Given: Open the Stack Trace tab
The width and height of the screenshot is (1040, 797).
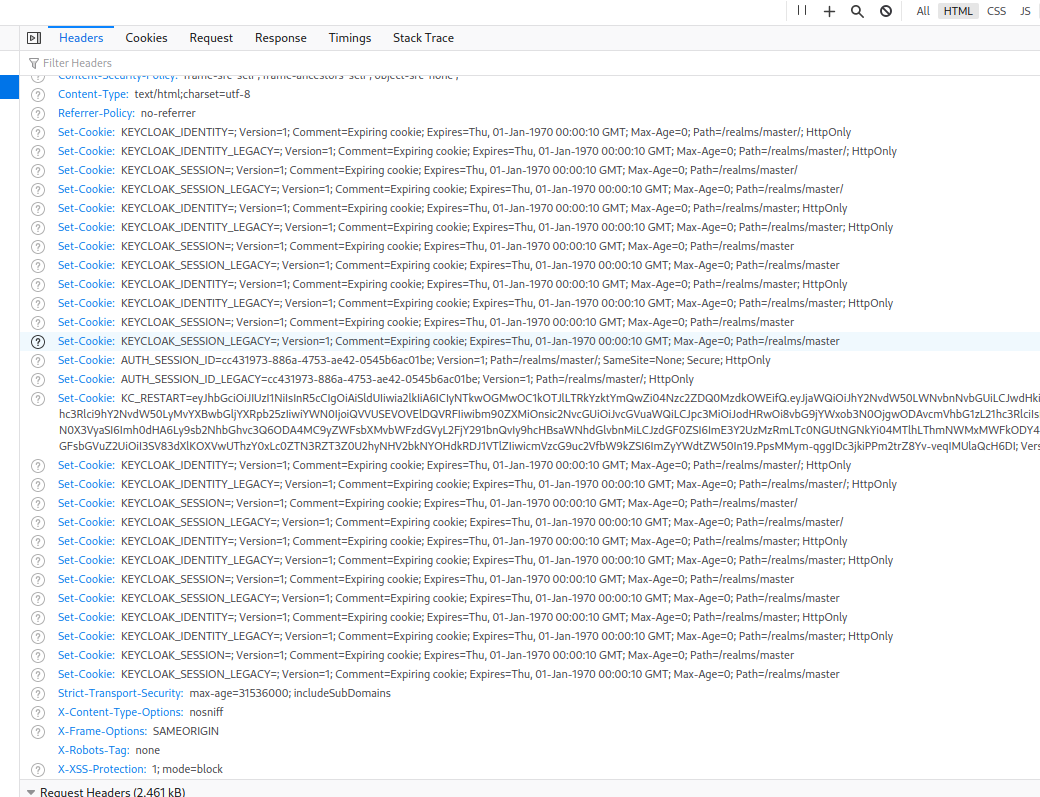Looking at the screenshot, I should point(423,38).
